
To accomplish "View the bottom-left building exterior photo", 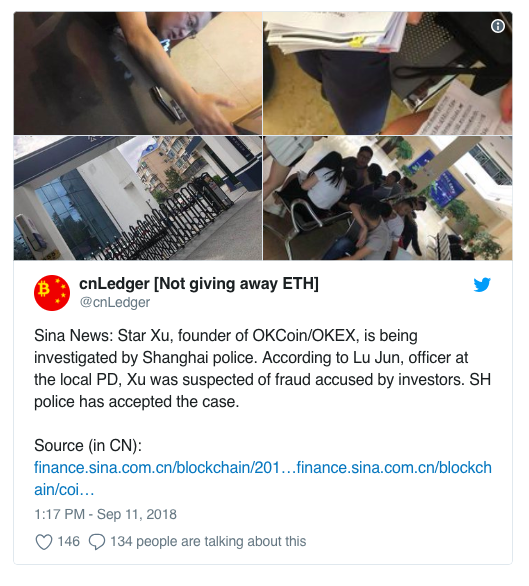I will click(x=138, y=198).
